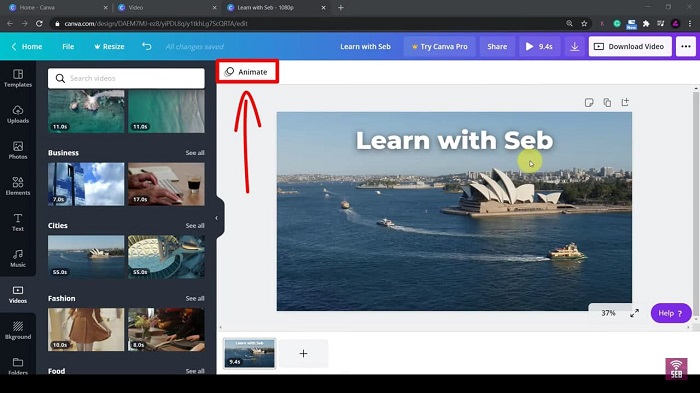Open the Photos panel

(18, 151)
